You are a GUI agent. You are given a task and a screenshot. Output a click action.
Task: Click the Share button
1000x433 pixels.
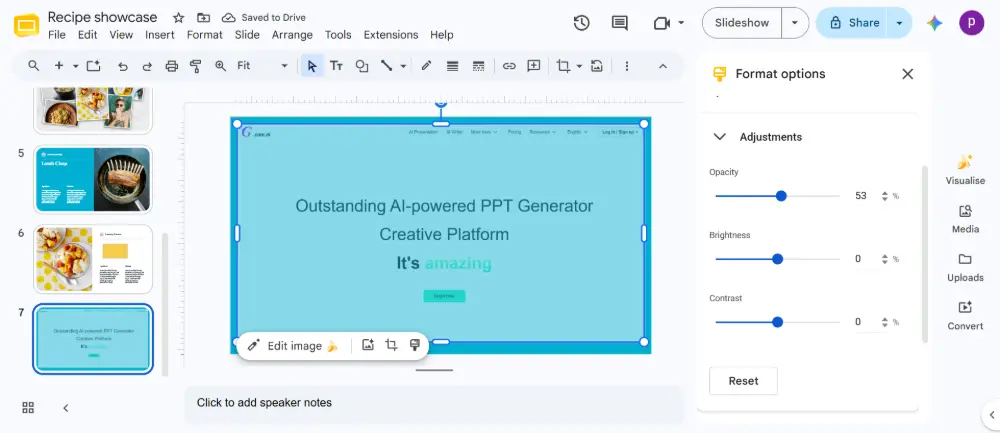853,23
